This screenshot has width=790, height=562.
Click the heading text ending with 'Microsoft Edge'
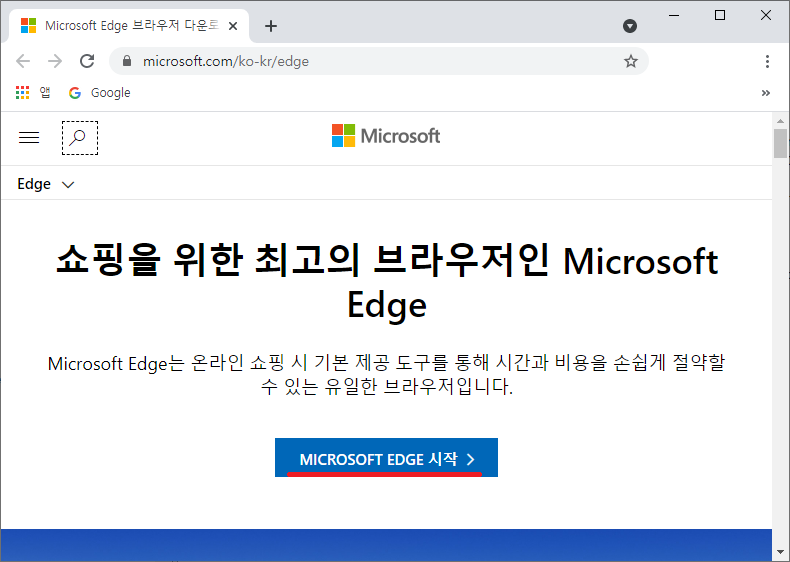pos(387,281)
